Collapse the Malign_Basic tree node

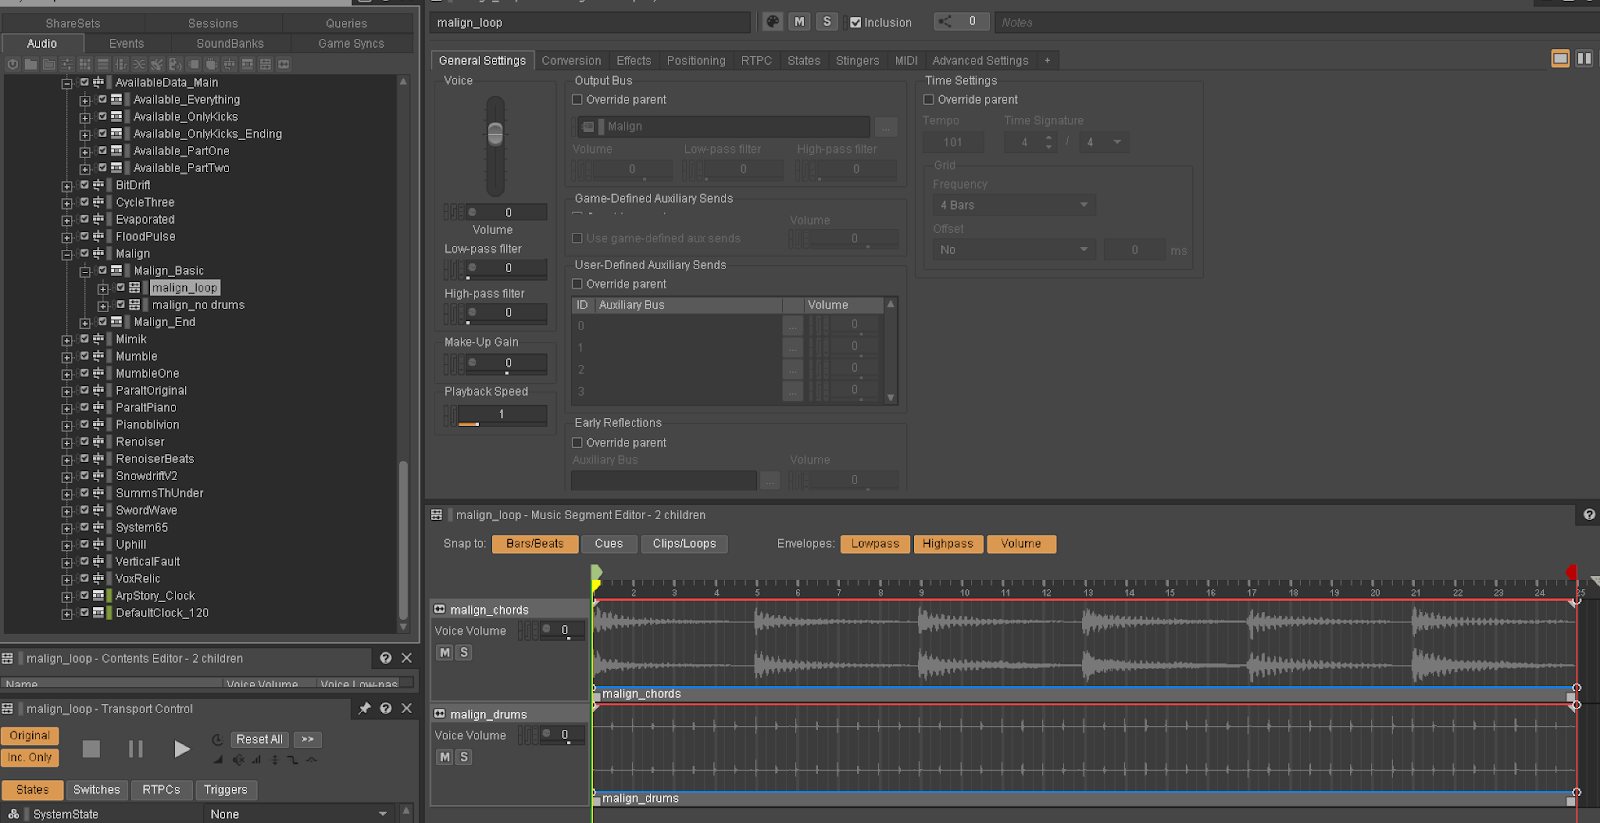85,272
